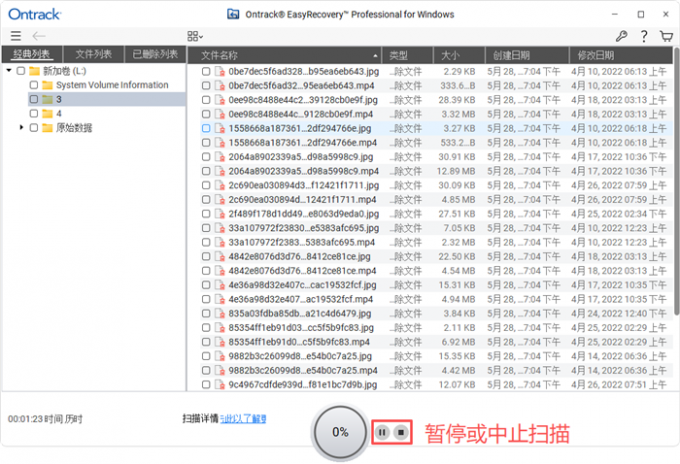The image size is (680, 464).
Task: Click the shopping cart icon
Action: (x=666, y=36)
